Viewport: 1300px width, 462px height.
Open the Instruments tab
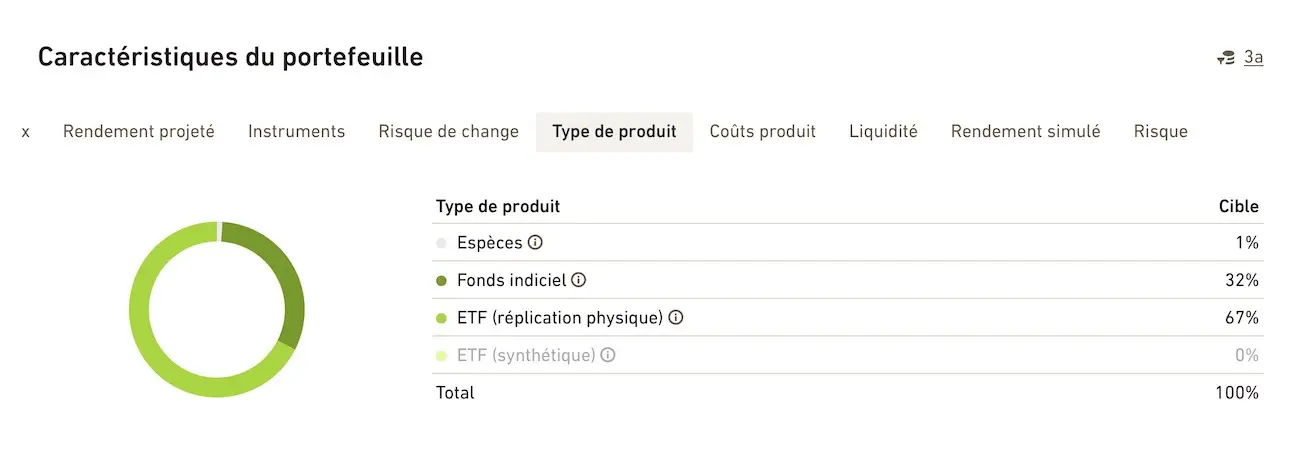click(296, 132)
